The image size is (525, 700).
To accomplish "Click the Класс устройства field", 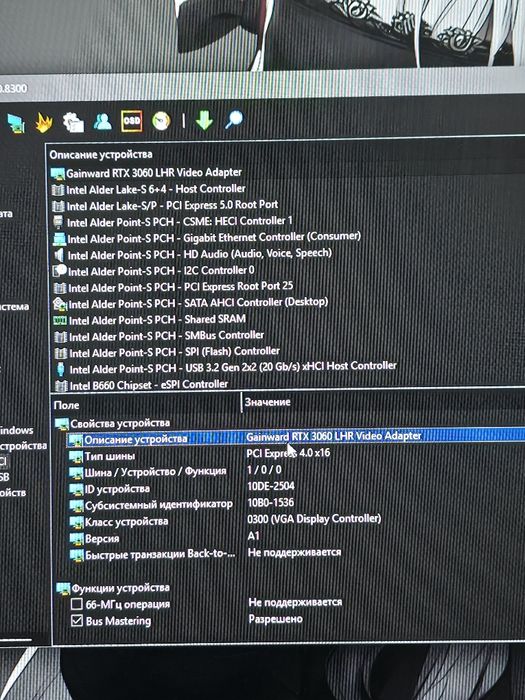I will pyautogui.click(x=126, y=522).
